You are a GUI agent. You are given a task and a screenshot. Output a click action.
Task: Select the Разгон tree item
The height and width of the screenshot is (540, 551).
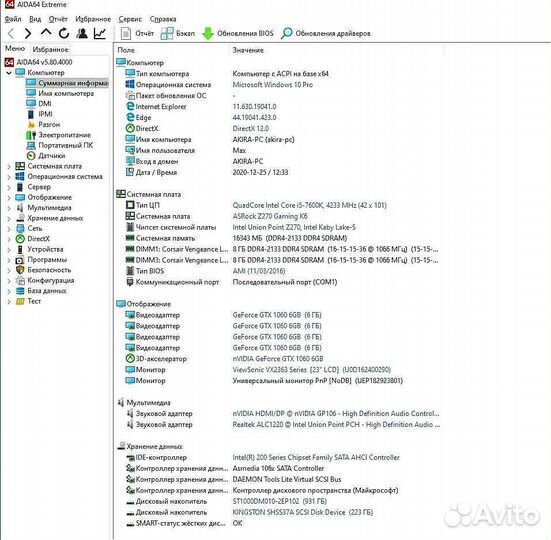pos(44,124)
